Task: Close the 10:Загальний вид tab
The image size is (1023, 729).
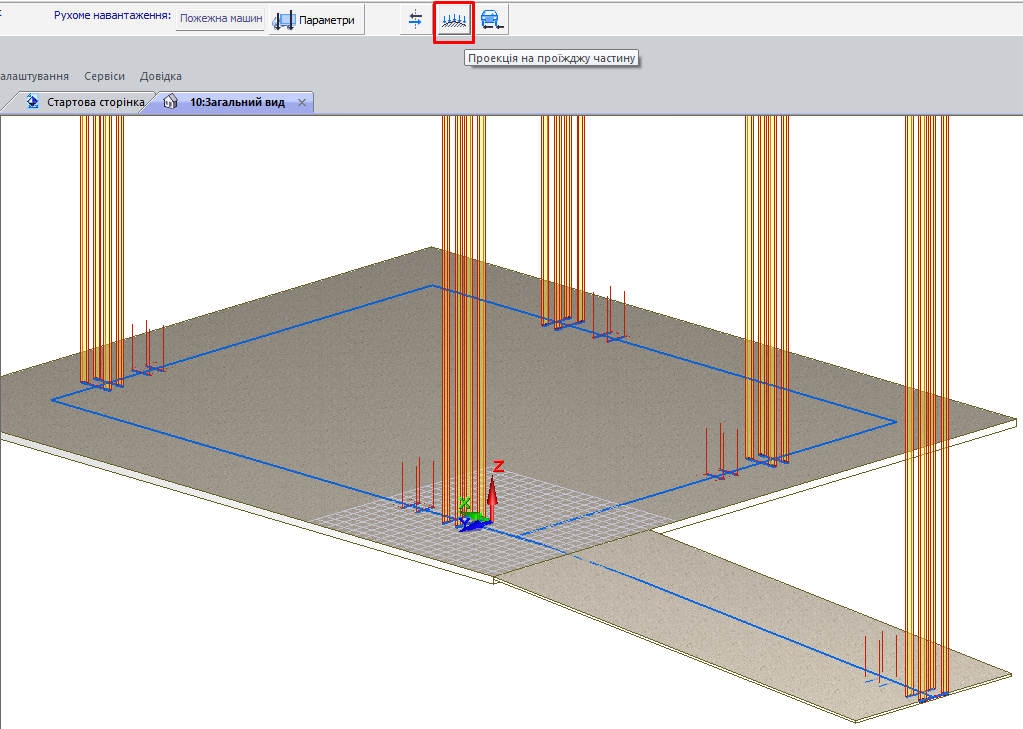Action: click(302, 103)
